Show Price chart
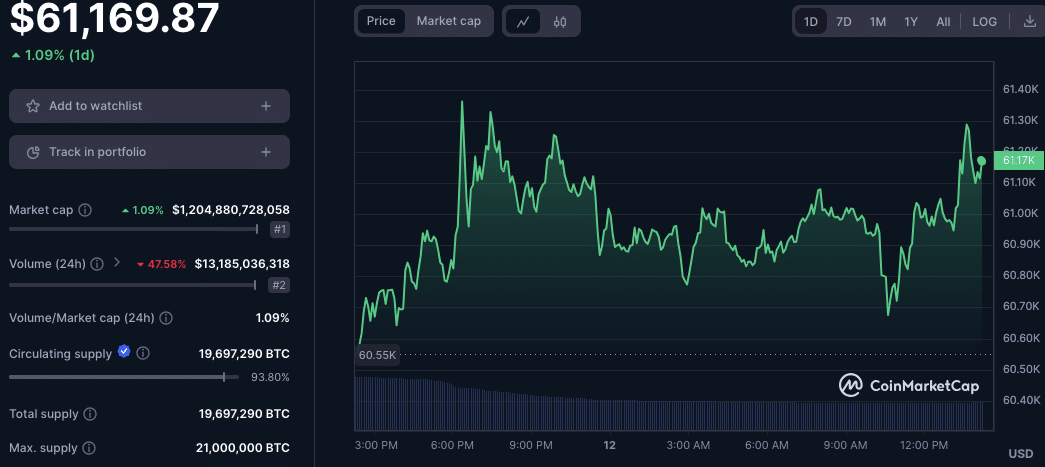Image resolution: width=1045 pixels, height=467 pixels. pyautogui.click(x=381, y=21)
